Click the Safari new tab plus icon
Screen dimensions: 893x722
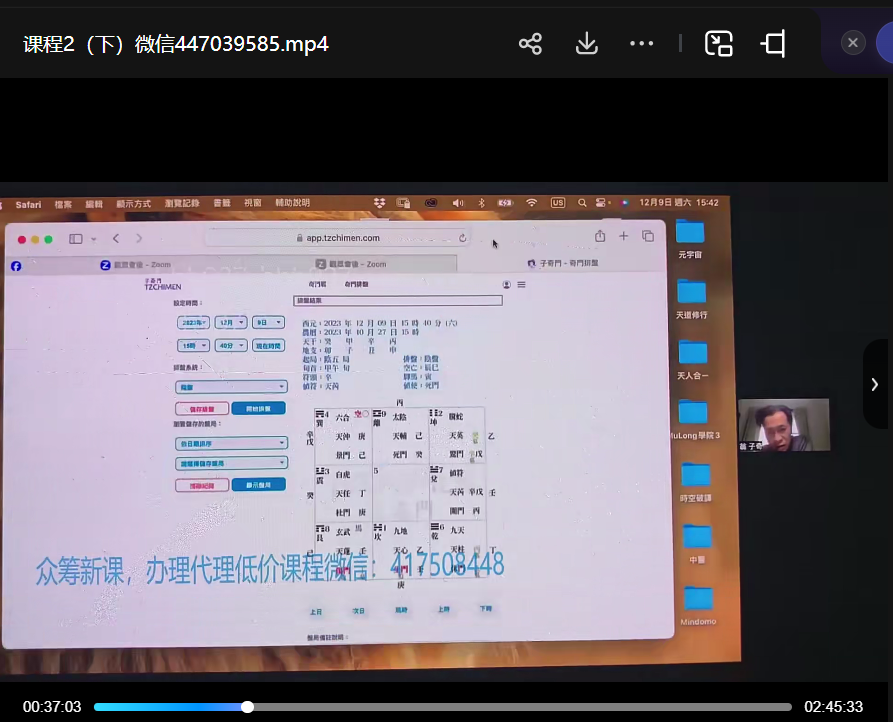623,236
